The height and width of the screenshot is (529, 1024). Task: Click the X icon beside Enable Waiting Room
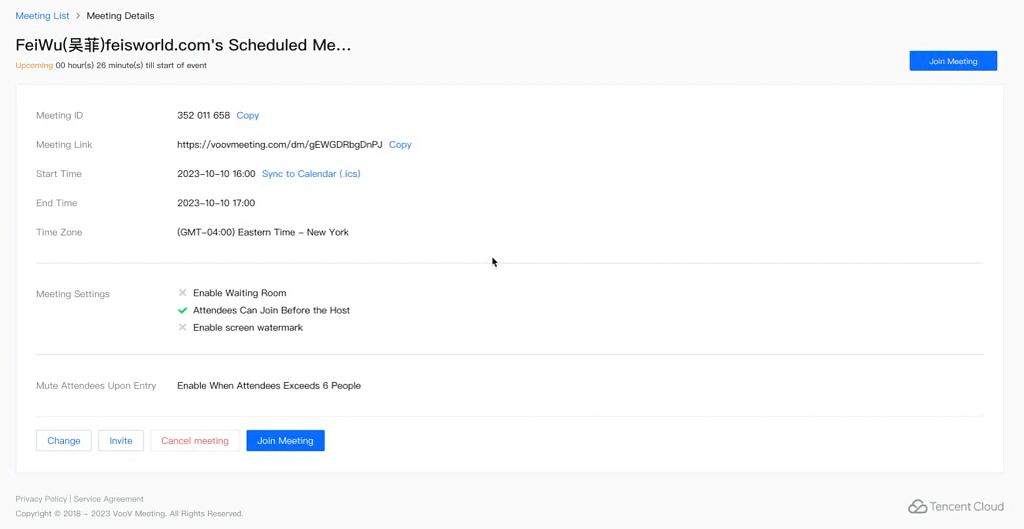point(182,293)
